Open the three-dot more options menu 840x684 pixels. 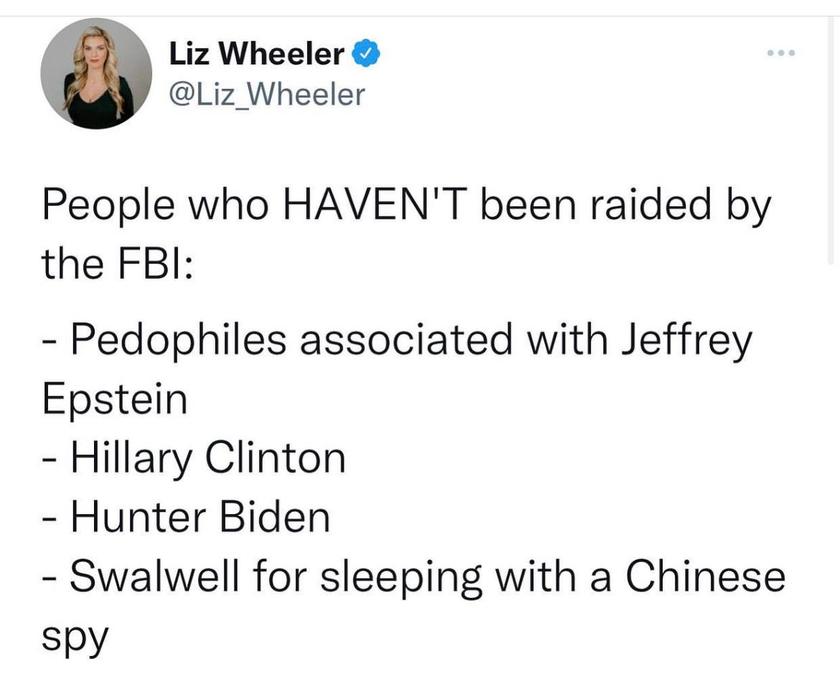(781, 53)
